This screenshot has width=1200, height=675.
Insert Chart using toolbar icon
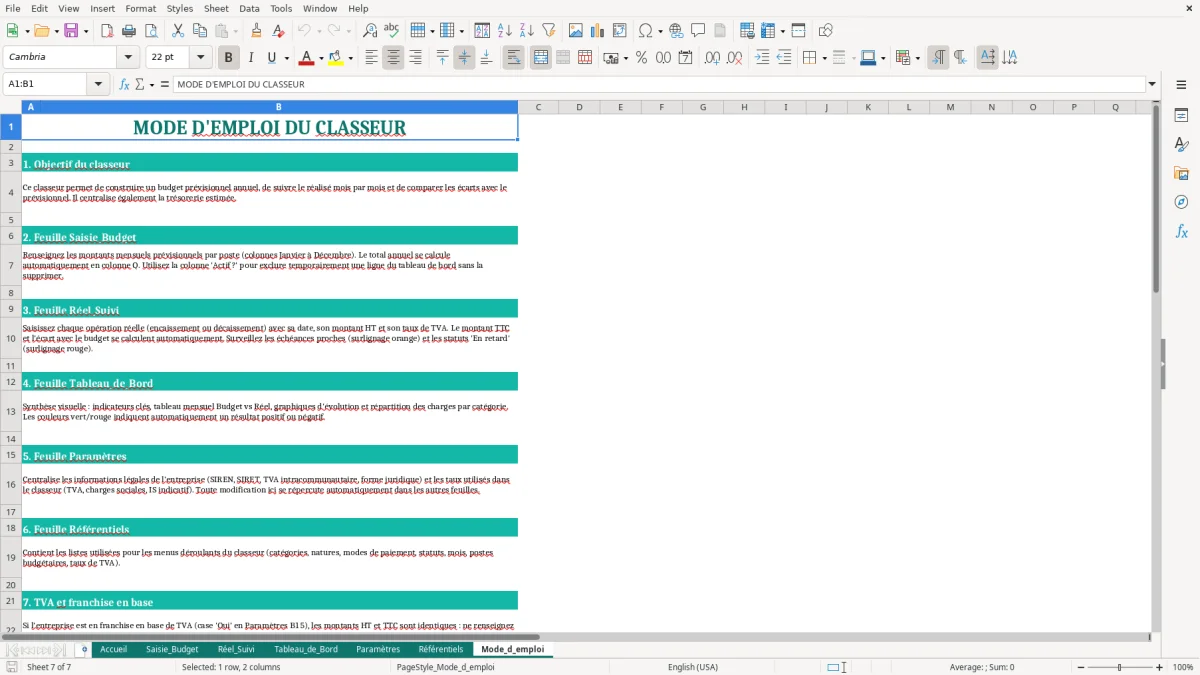(598, 31)
